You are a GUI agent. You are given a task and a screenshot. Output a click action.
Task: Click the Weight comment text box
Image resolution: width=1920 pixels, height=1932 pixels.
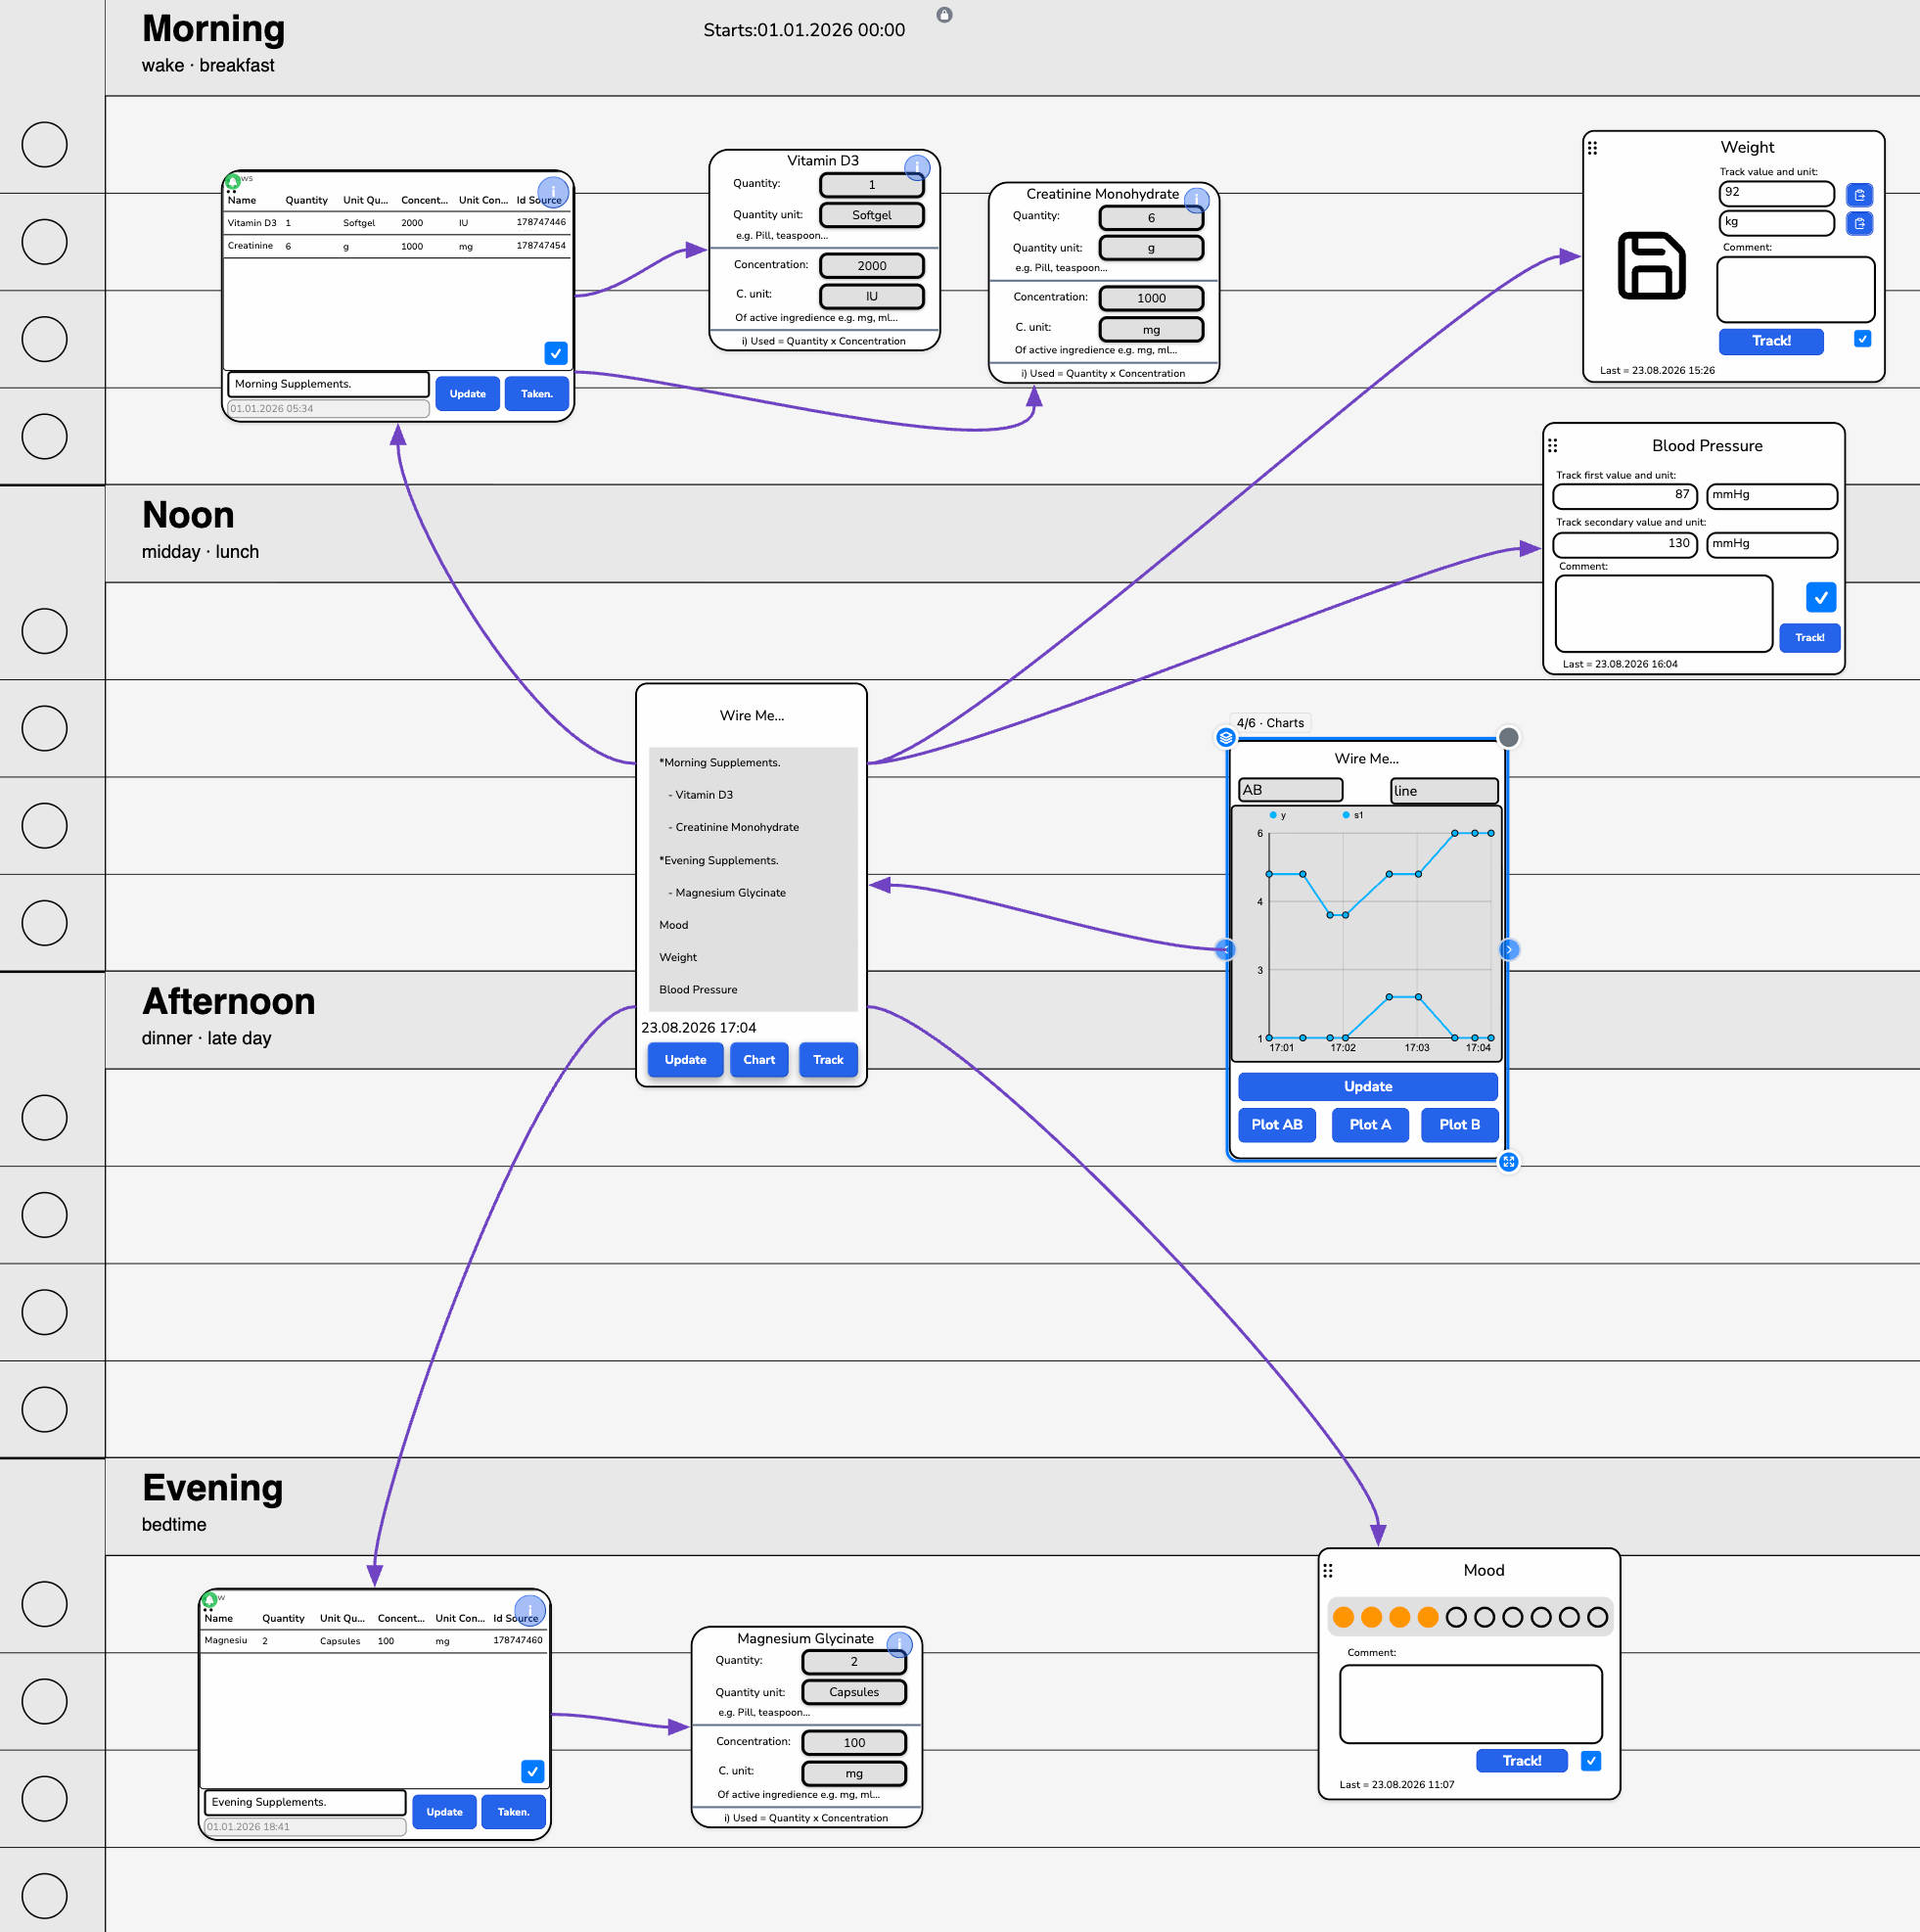(x=1795, y=290)
